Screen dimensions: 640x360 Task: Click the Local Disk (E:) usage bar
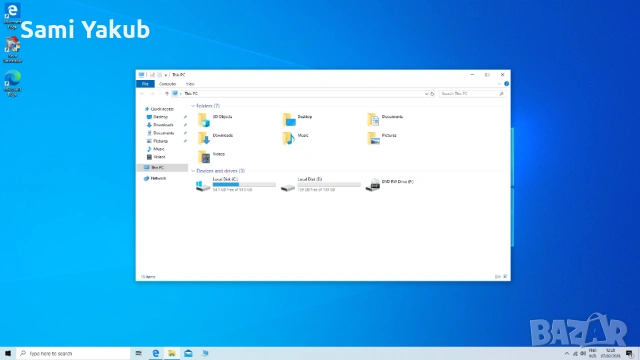coord(329,184)
